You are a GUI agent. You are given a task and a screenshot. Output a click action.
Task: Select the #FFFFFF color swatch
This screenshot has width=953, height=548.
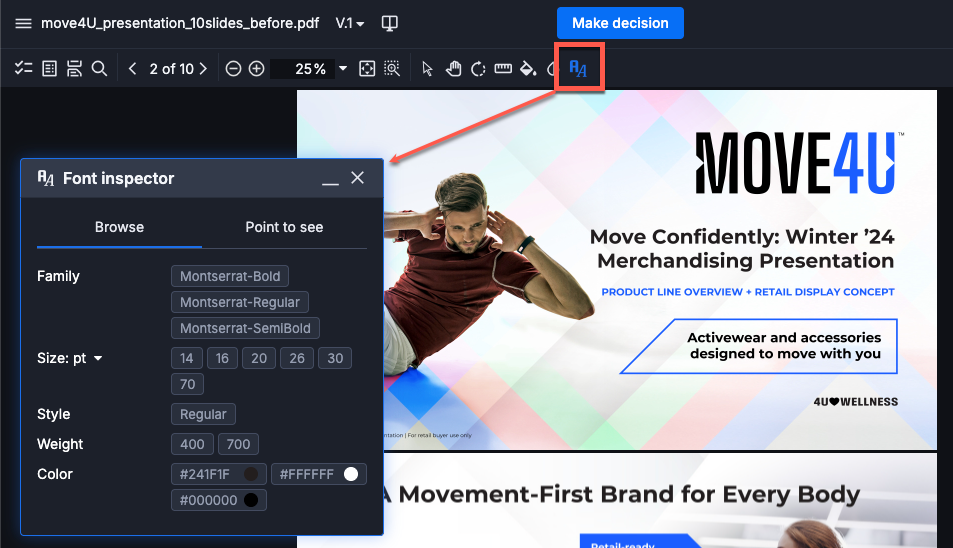318,474
